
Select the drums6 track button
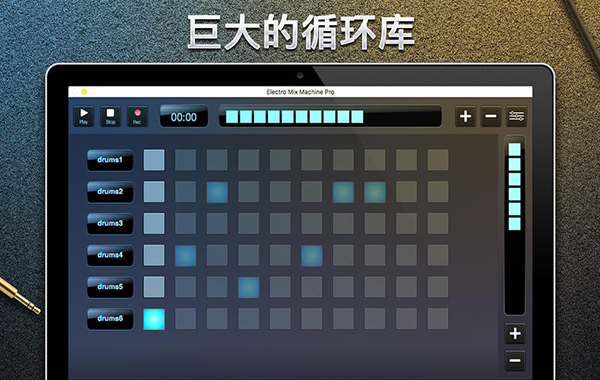coord(110,319)
